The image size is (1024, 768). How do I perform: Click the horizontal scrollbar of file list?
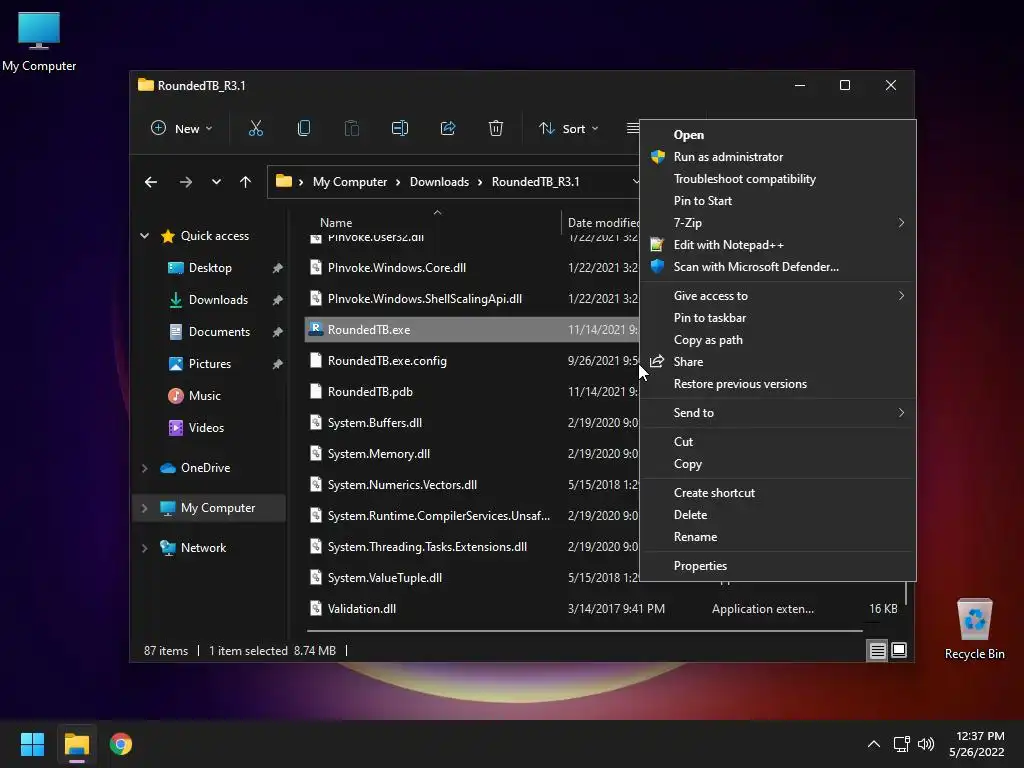(x=584, y=631)
